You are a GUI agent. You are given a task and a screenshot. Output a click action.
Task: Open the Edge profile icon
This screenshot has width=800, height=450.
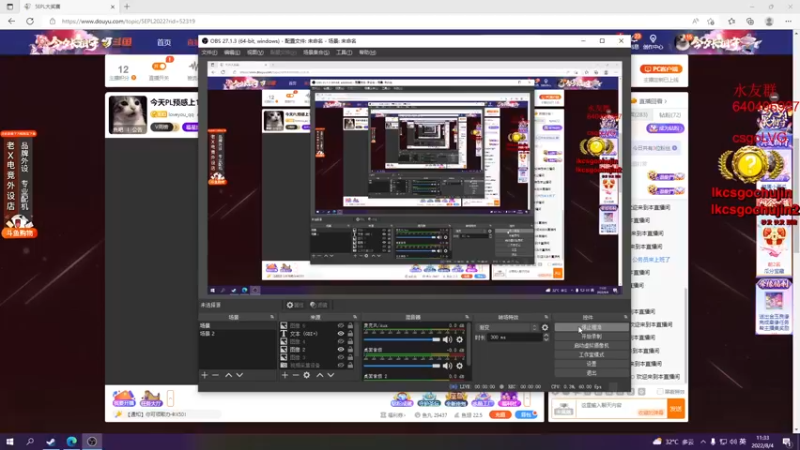coord(769,21)
